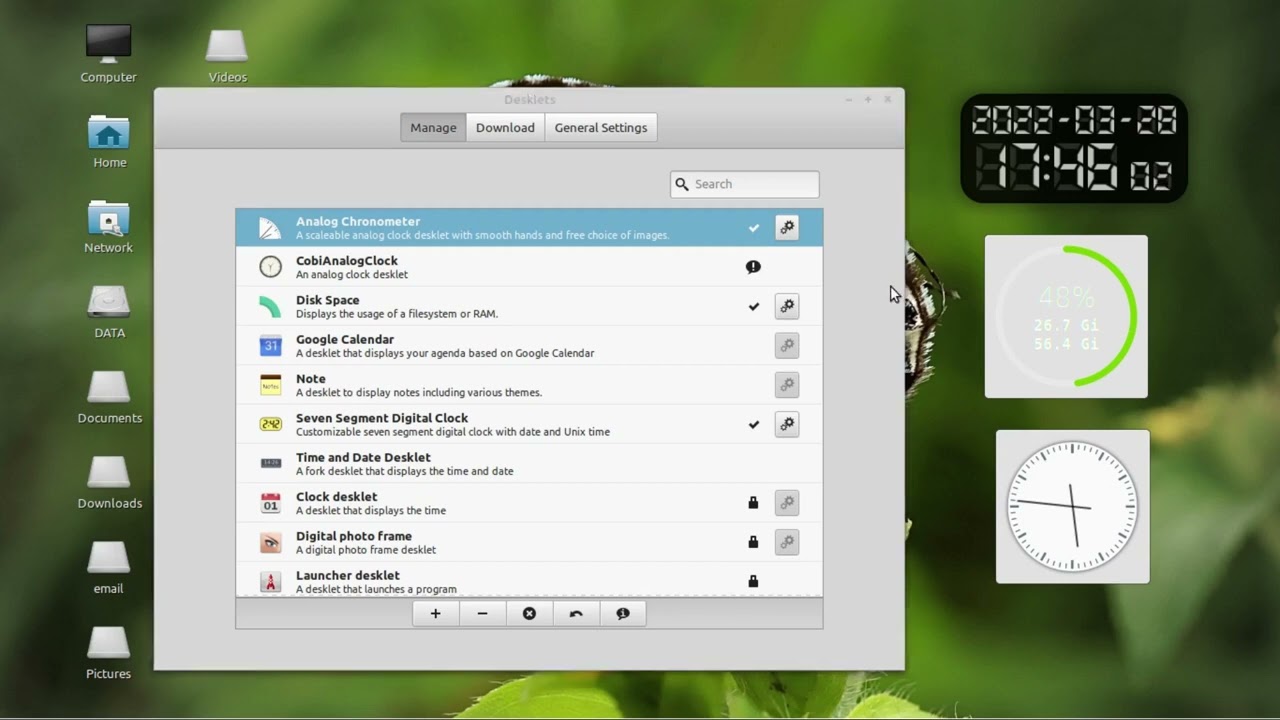Click the Search input field
1280x720 pixels.
tap(745, 184)
